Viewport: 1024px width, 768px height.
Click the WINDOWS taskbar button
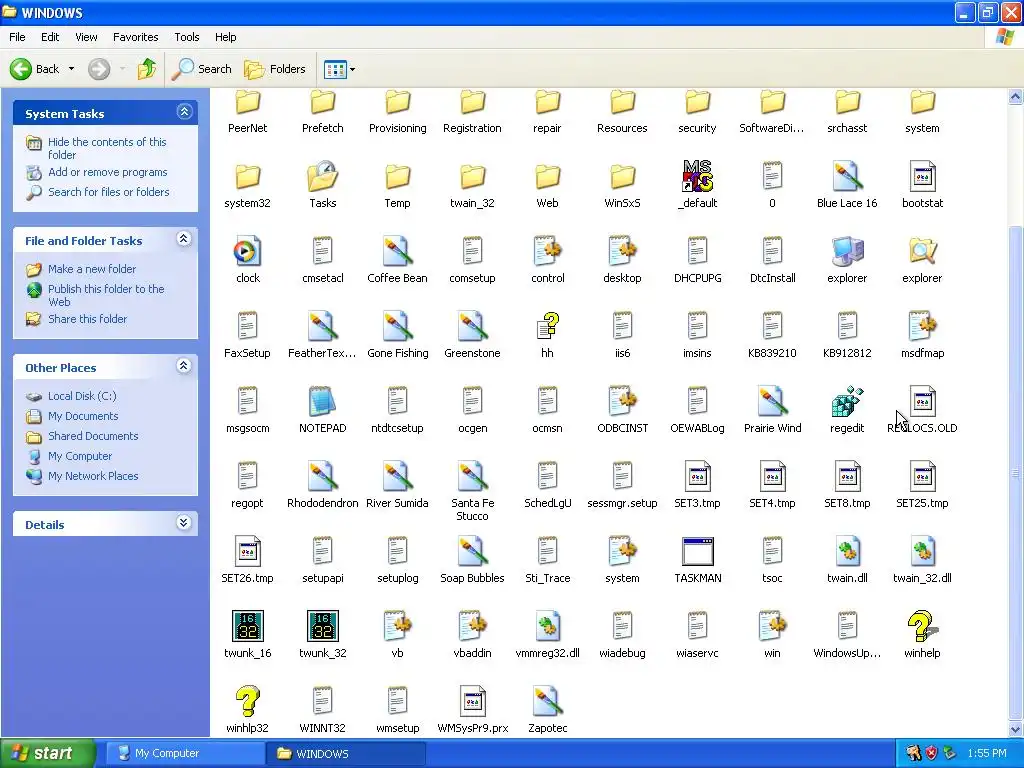click(x=346, y=753)
